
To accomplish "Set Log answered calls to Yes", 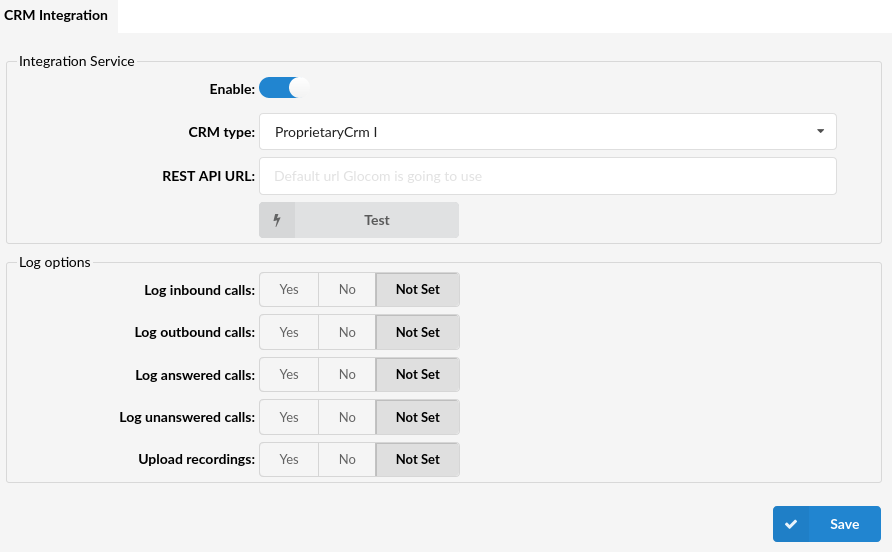I will tap(289, 374).
